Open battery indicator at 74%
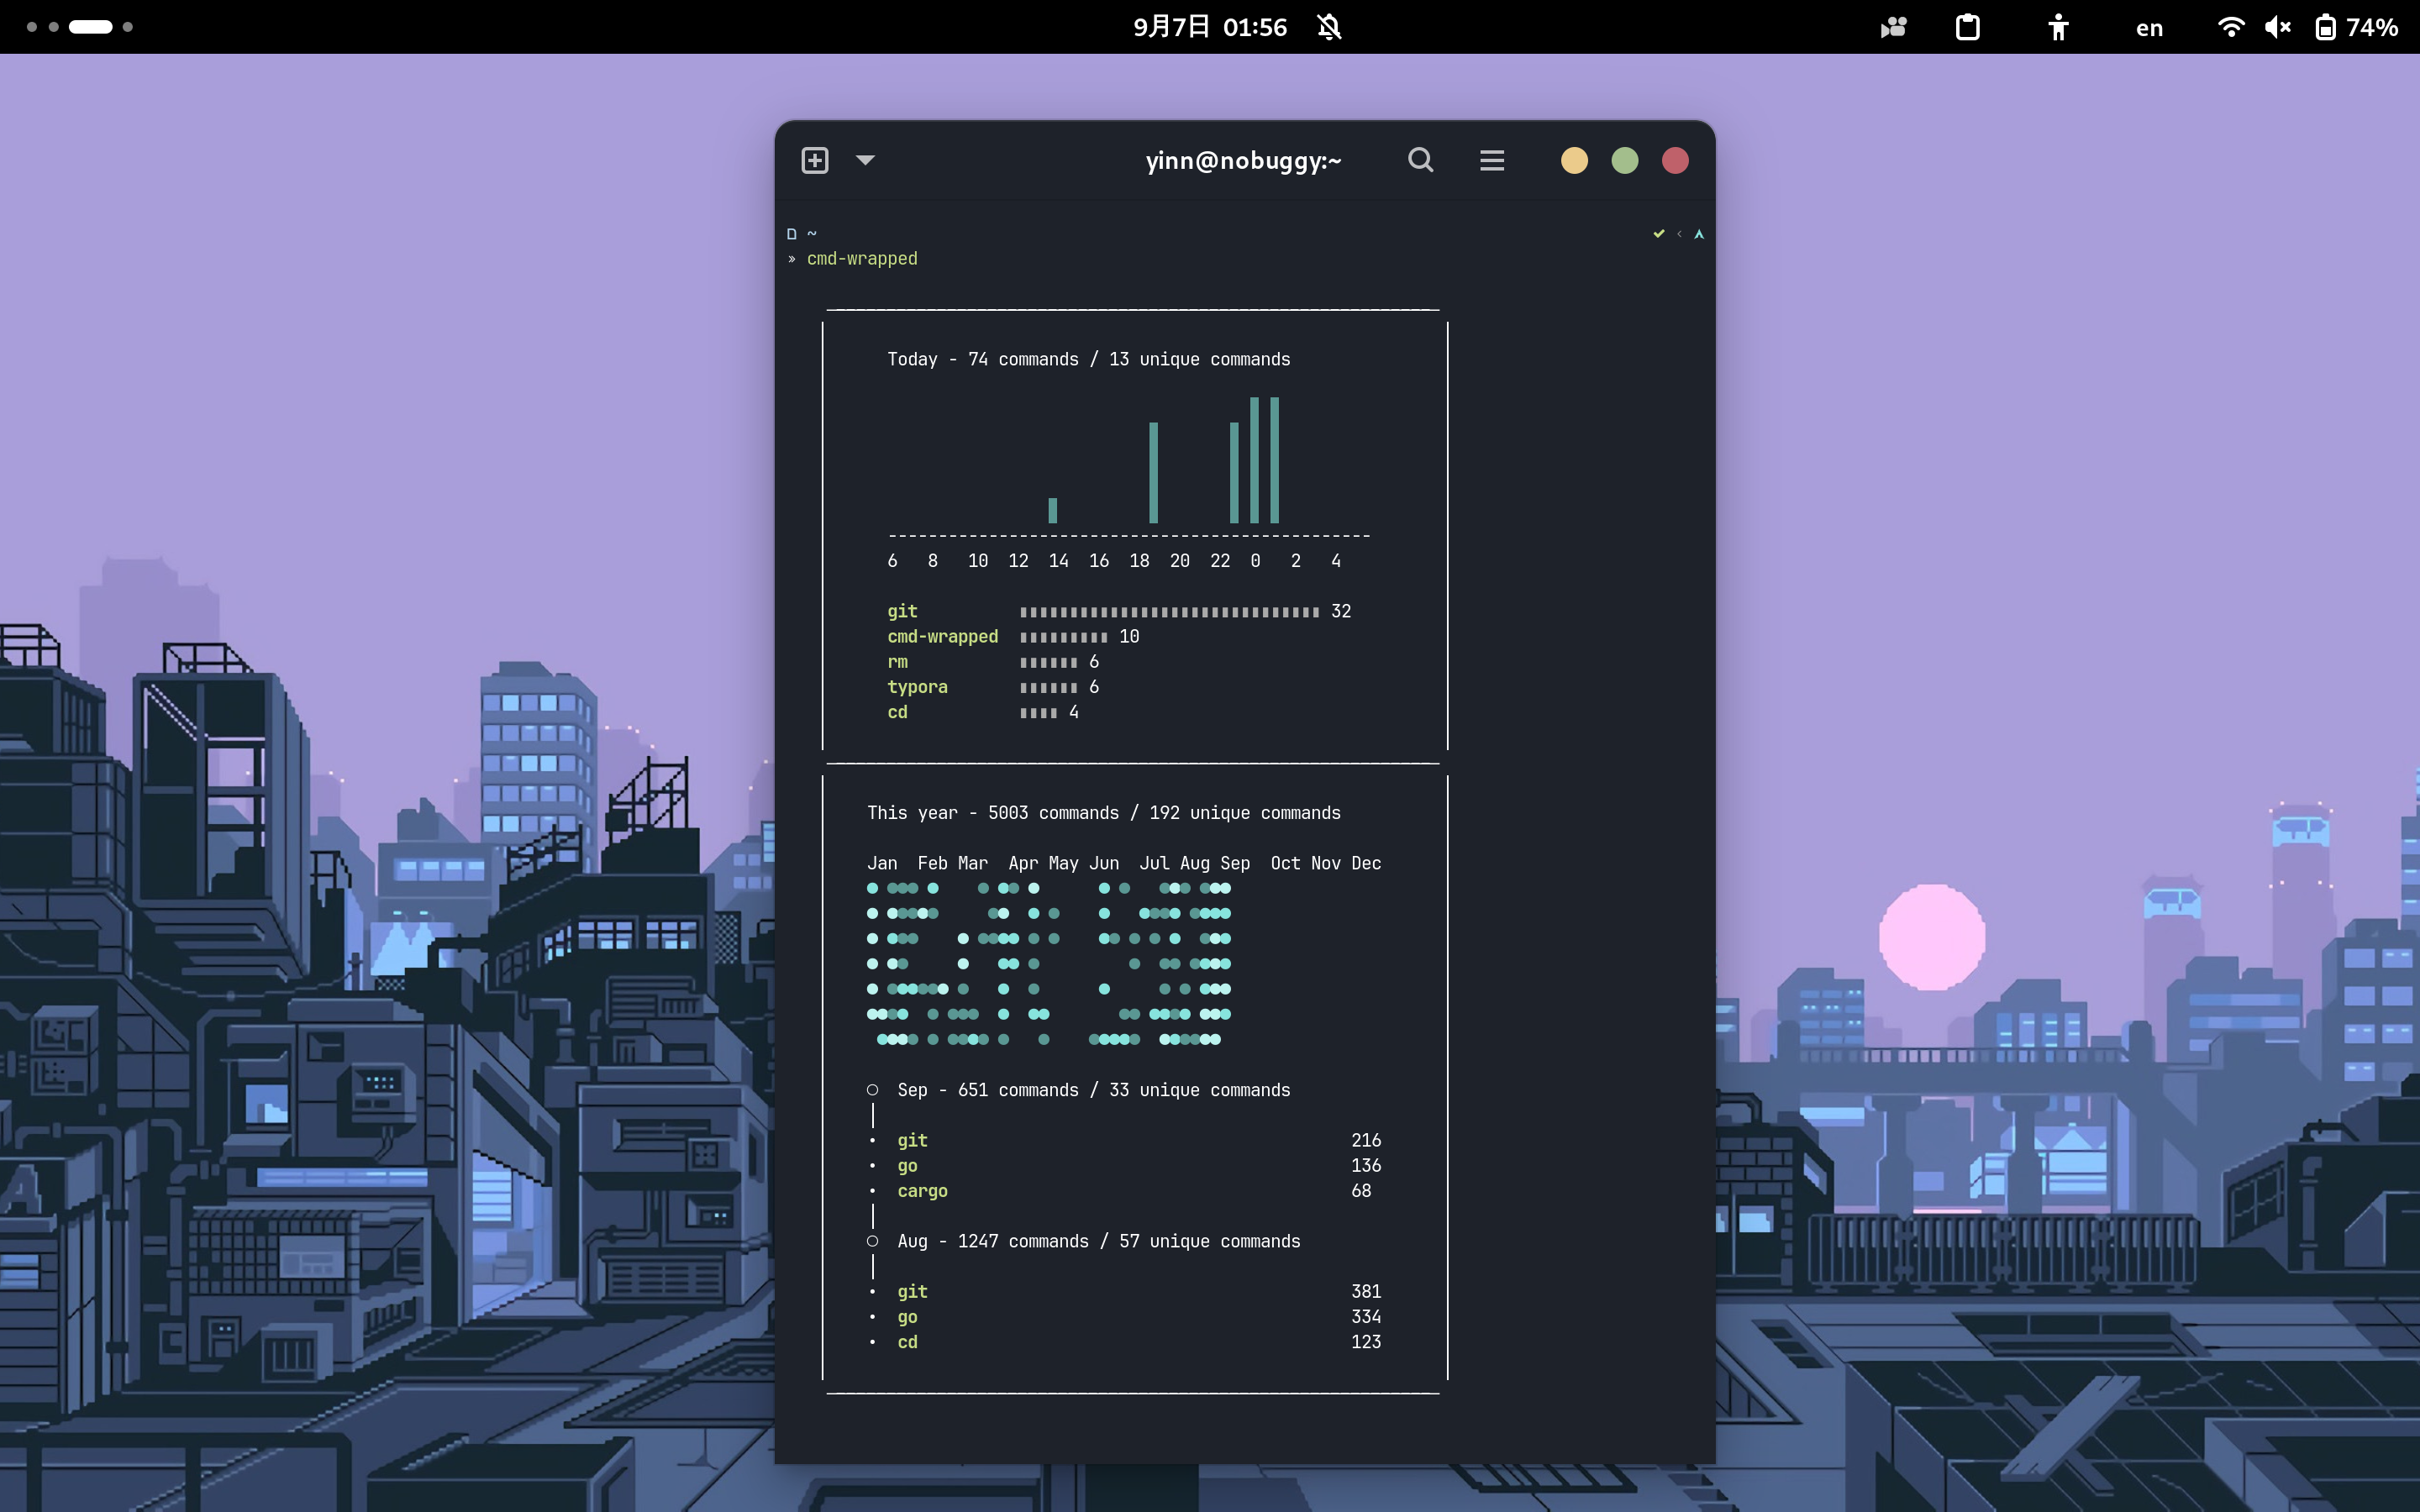This screenshot has width=2420, height=1512. [2356, 27]
